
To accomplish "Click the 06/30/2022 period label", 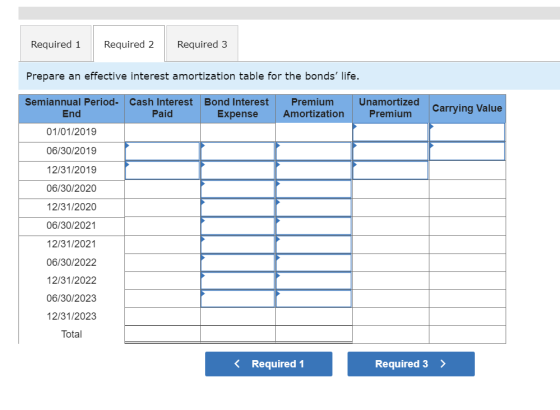I will (x=71, y=263).
